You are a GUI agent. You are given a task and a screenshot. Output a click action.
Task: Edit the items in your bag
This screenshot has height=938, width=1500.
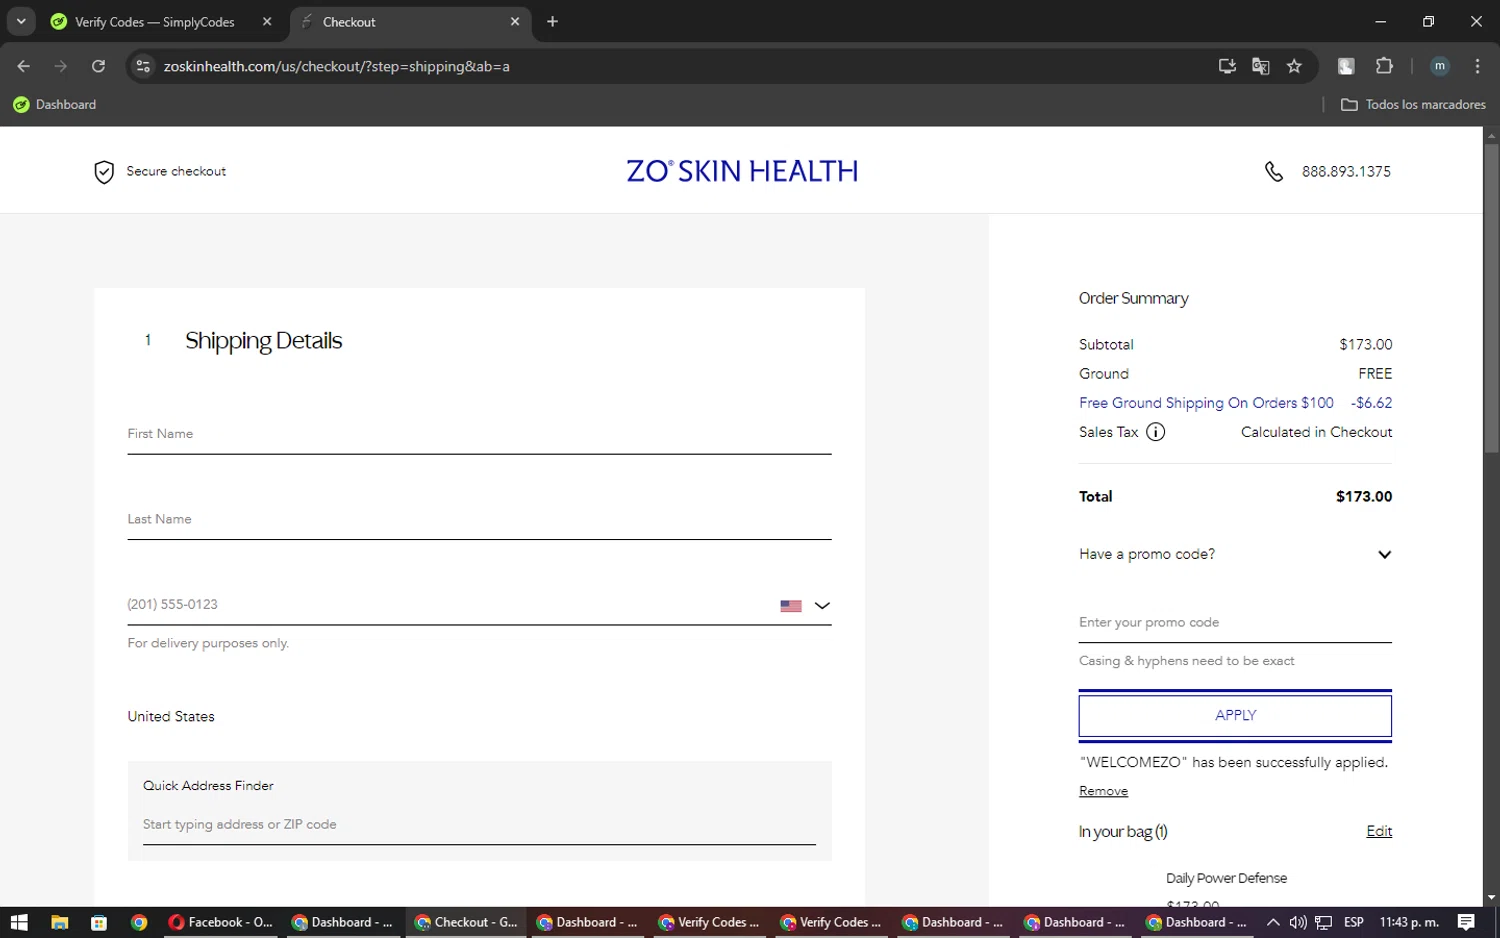click(x=1379, y=831)
